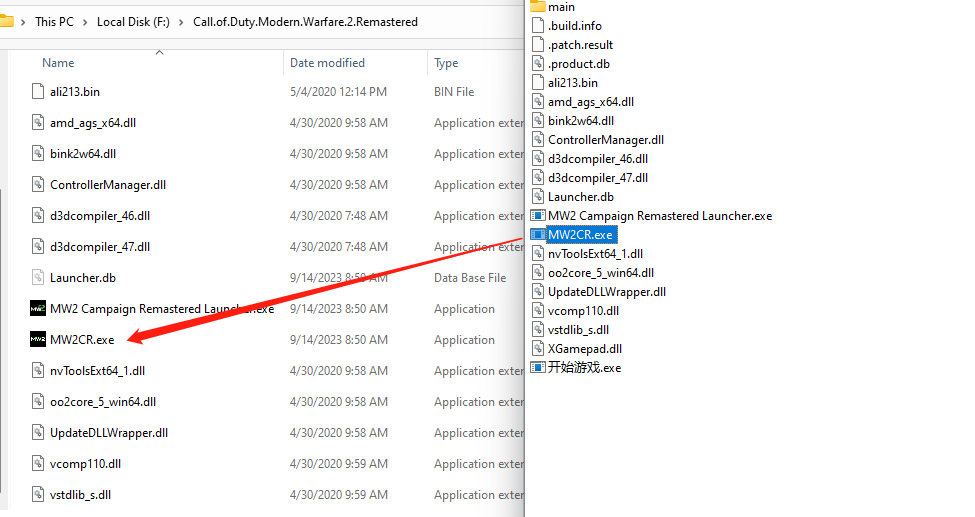
Task: Select ali213.bin file name in left list
Action: click(x=75, y=91)
